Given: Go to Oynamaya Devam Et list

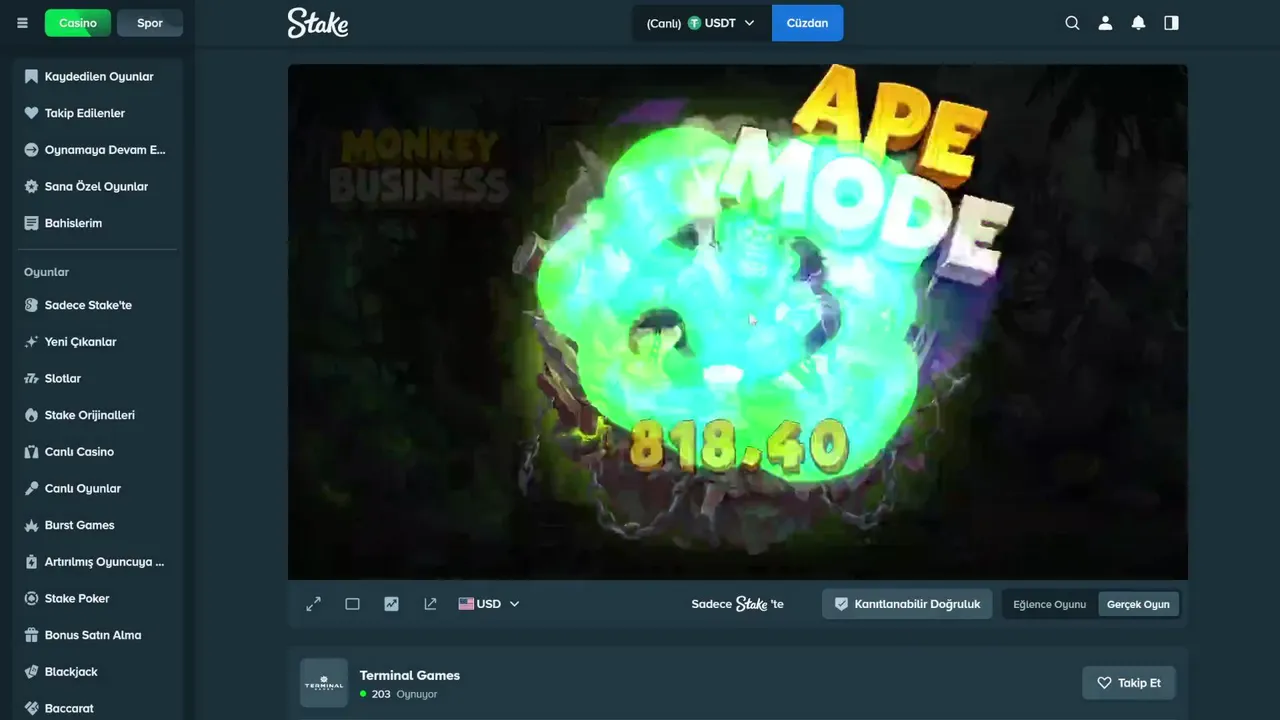Looking at the screenshot, I should [98, 150].
